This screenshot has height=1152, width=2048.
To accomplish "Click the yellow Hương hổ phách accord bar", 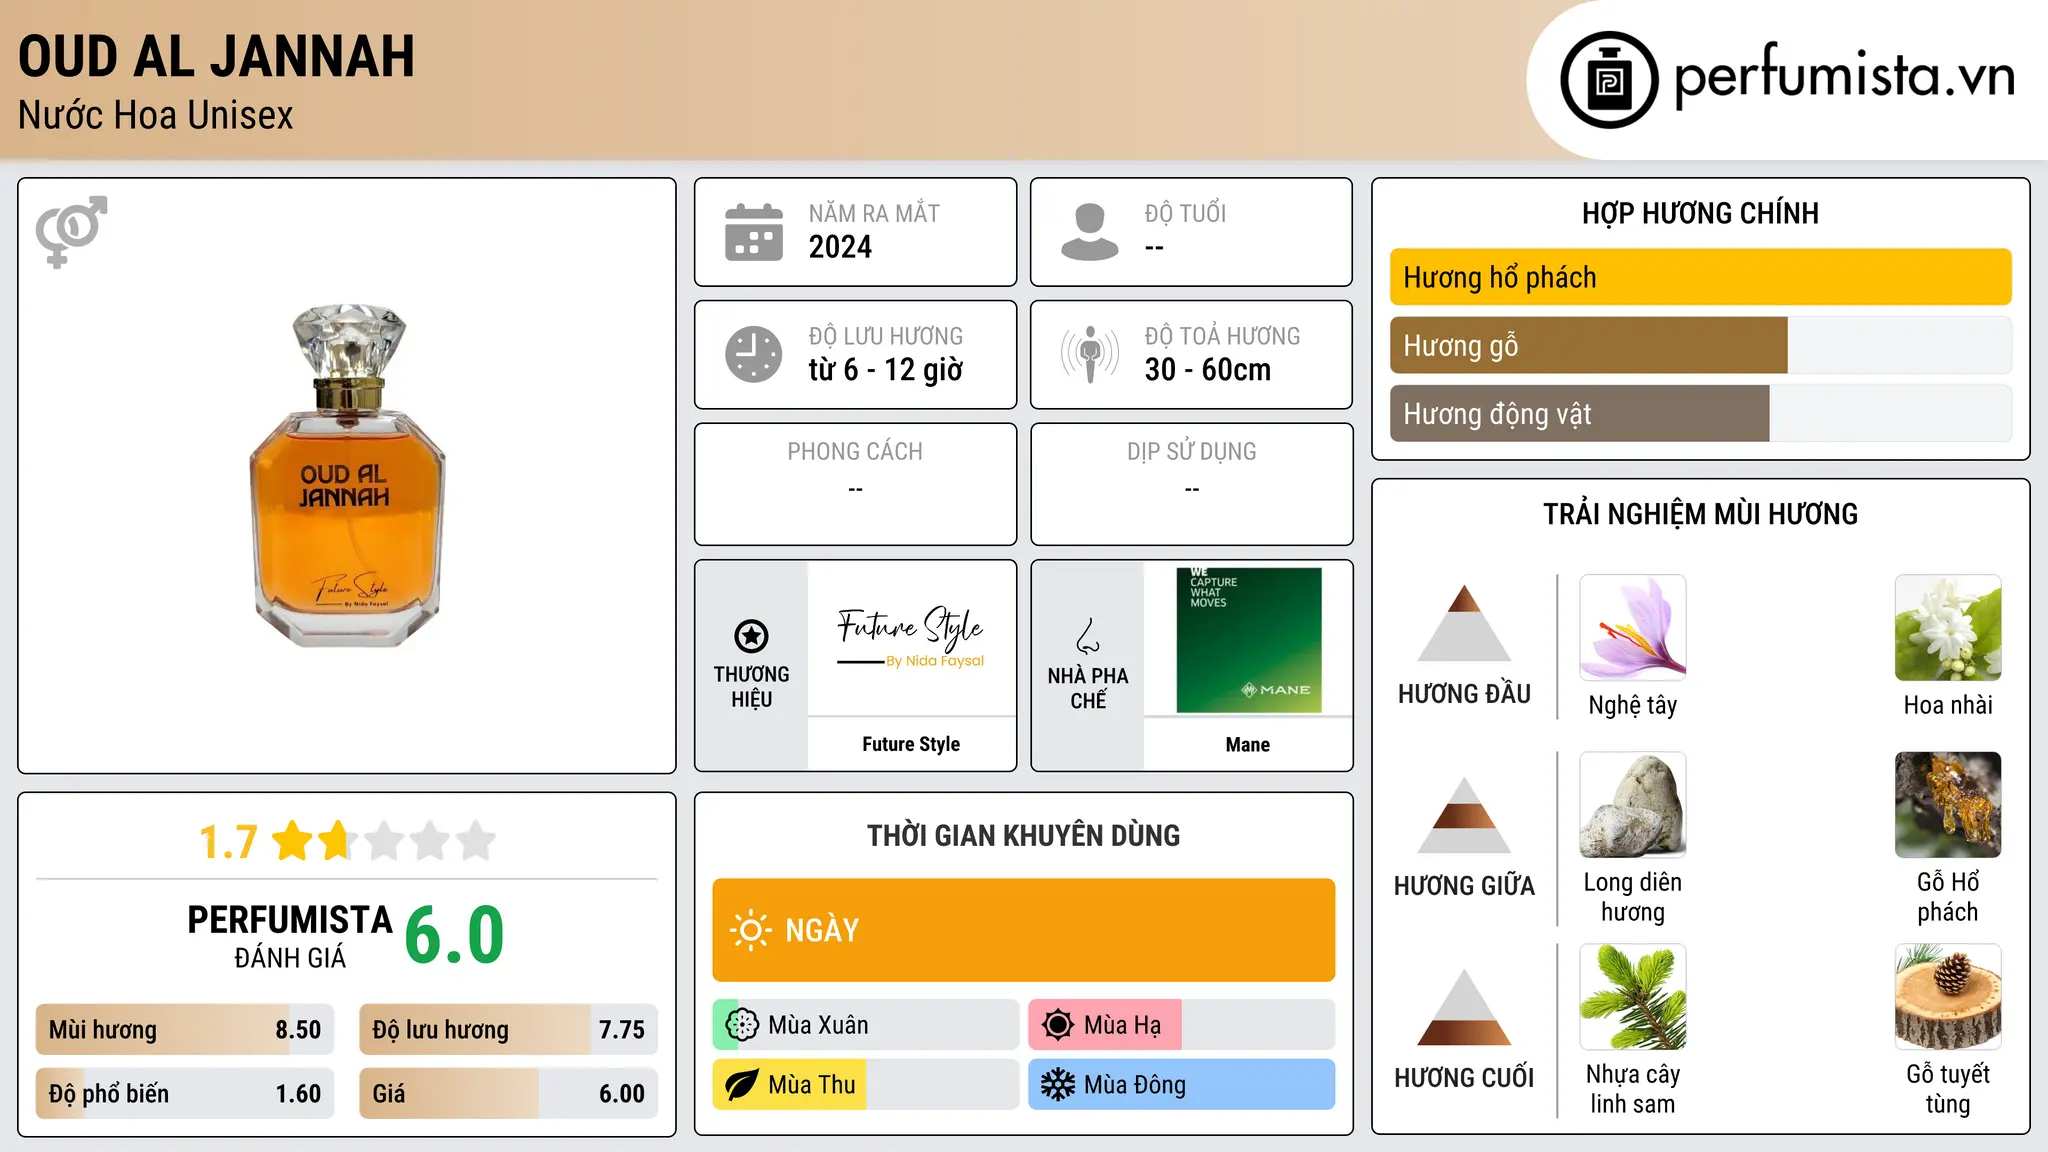I will [1701, 277].
